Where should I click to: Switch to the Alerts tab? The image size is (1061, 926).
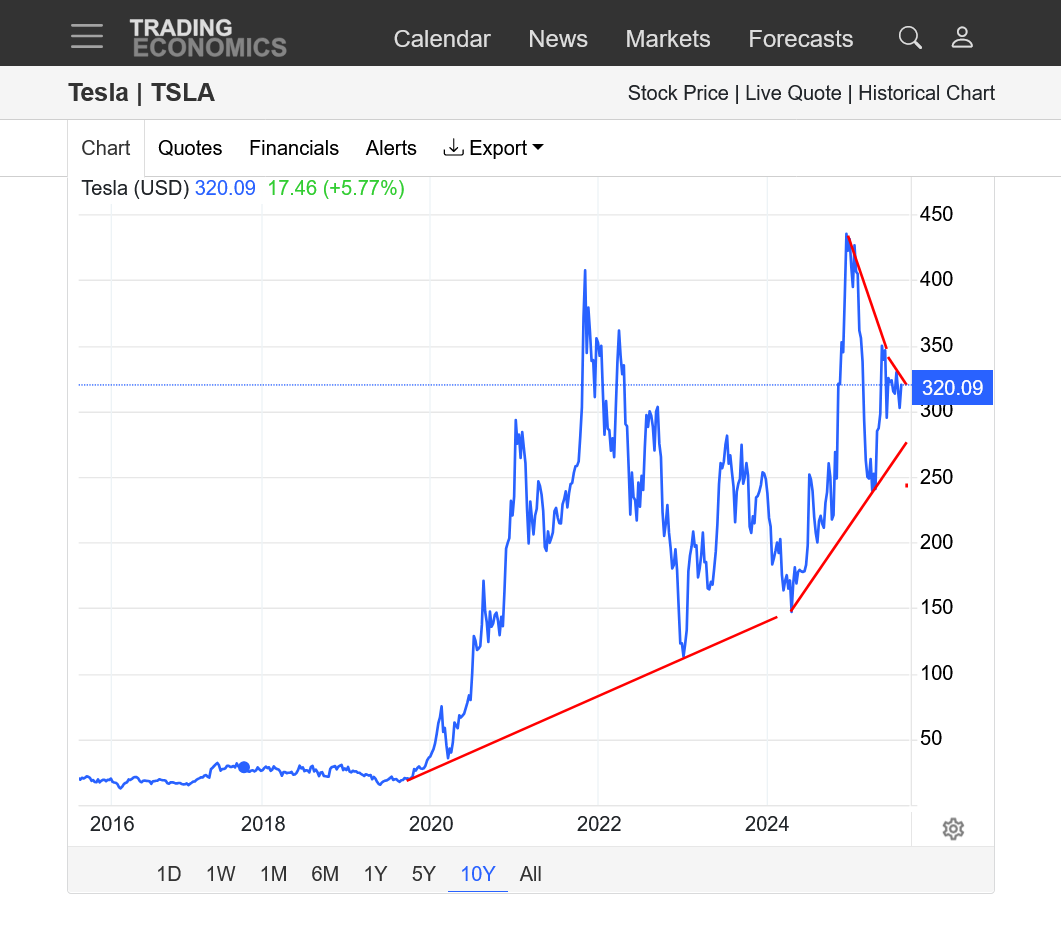pos(391,148)
